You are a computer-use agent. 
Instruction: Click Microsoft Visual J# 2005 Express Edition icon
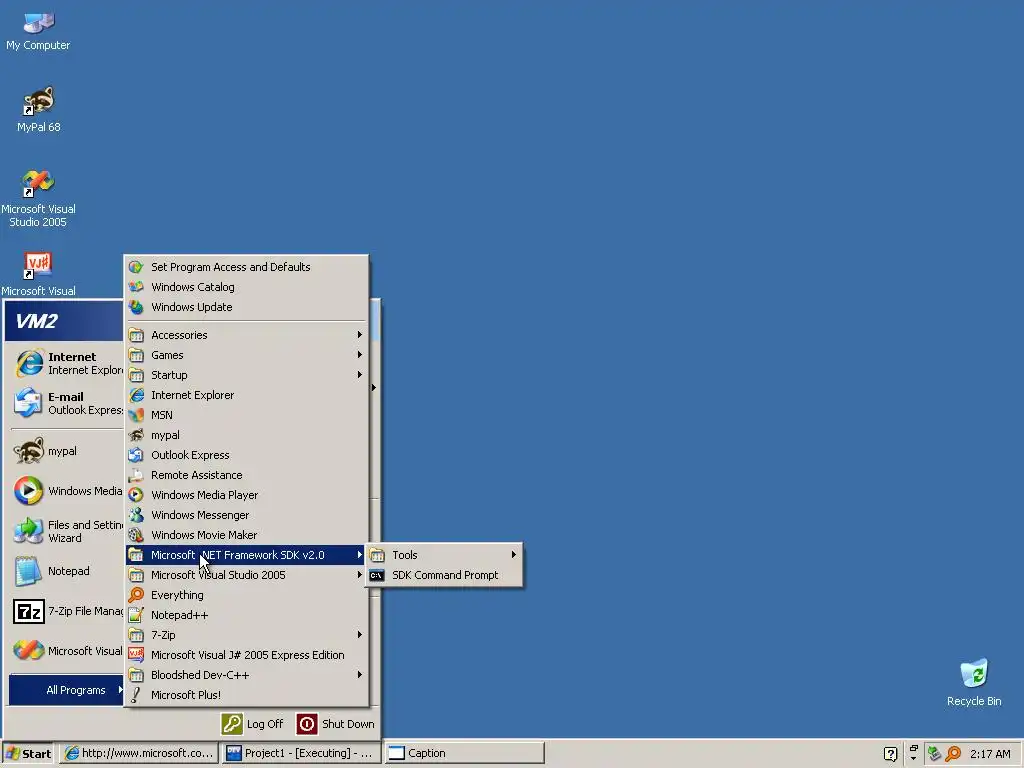tap(136, 655)
